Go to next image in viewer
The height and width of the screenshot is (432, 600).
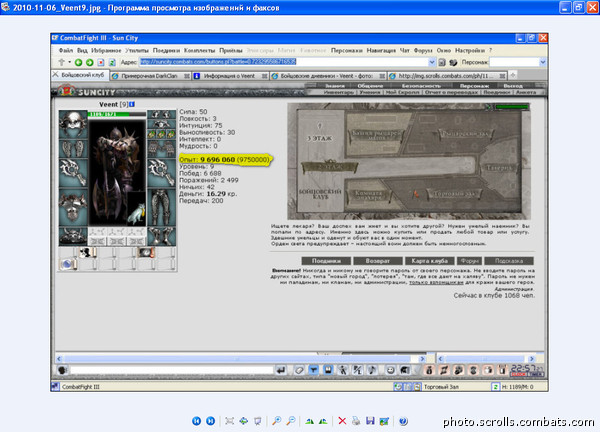click(x=210, y=421)
